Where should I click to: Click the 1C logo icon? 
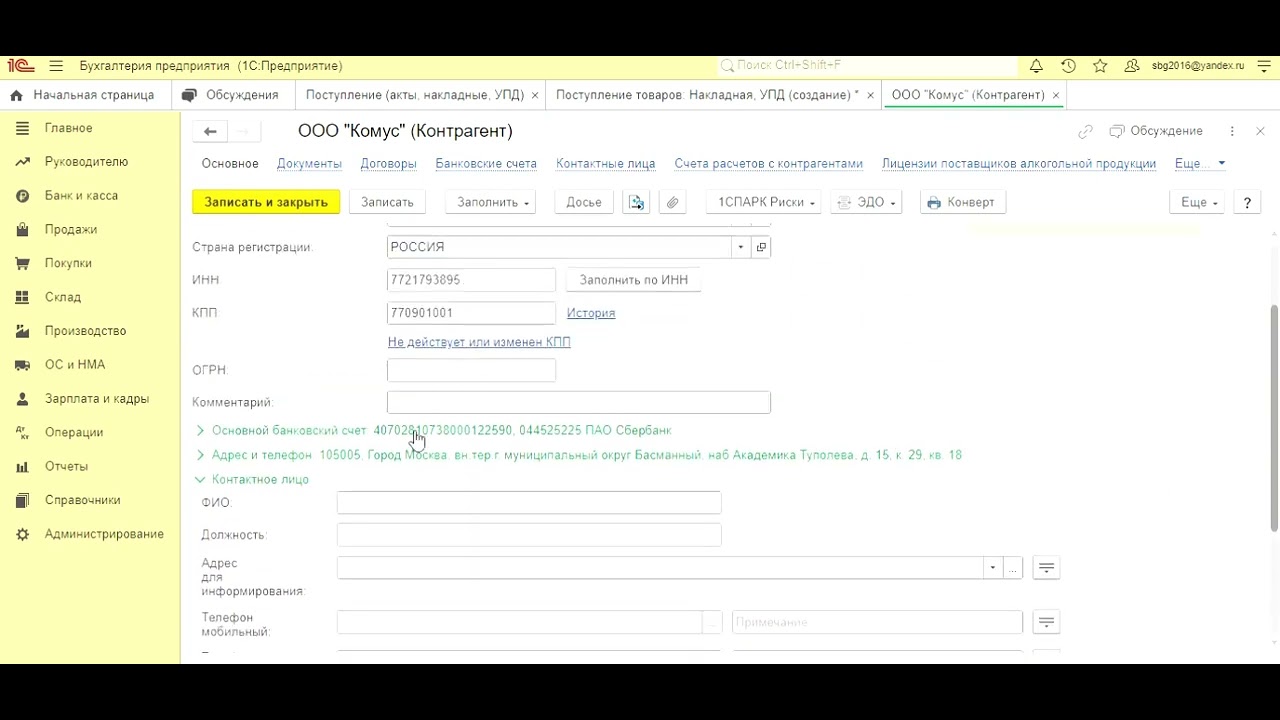click(21, 66)
